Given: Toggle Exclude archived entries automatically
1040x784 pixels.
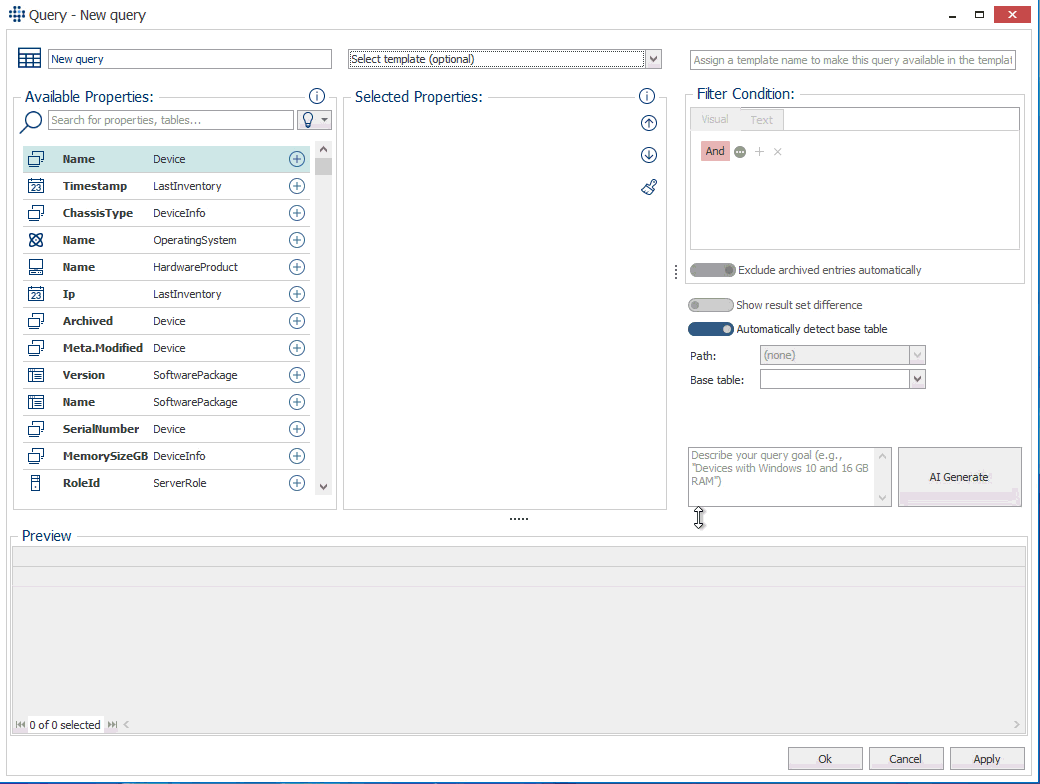Looking at the screenshot, I should [712, 270].
